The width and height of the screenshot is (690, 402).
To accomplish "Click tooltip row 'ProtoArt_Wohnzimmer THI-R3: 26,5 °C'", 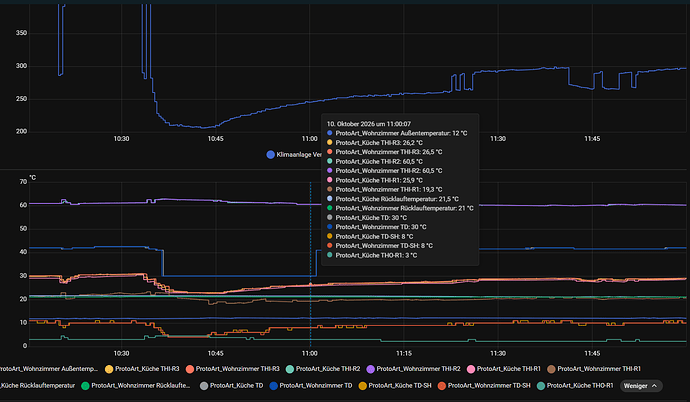I will point(385,152).
